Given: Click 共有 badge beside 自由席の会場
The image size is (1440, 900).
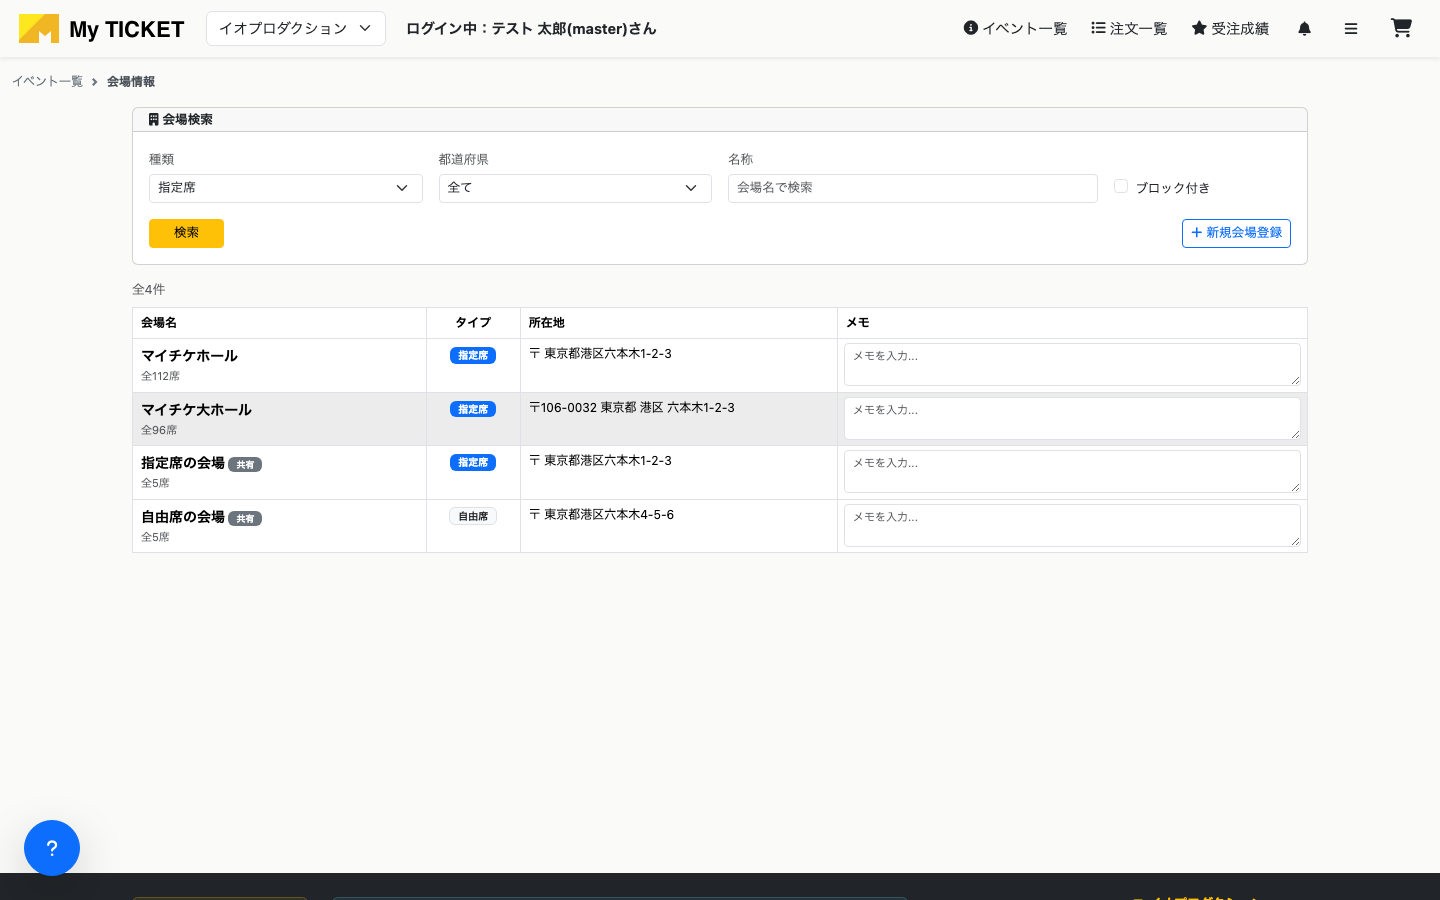Looking at the screenshot, I should (245, 519).
